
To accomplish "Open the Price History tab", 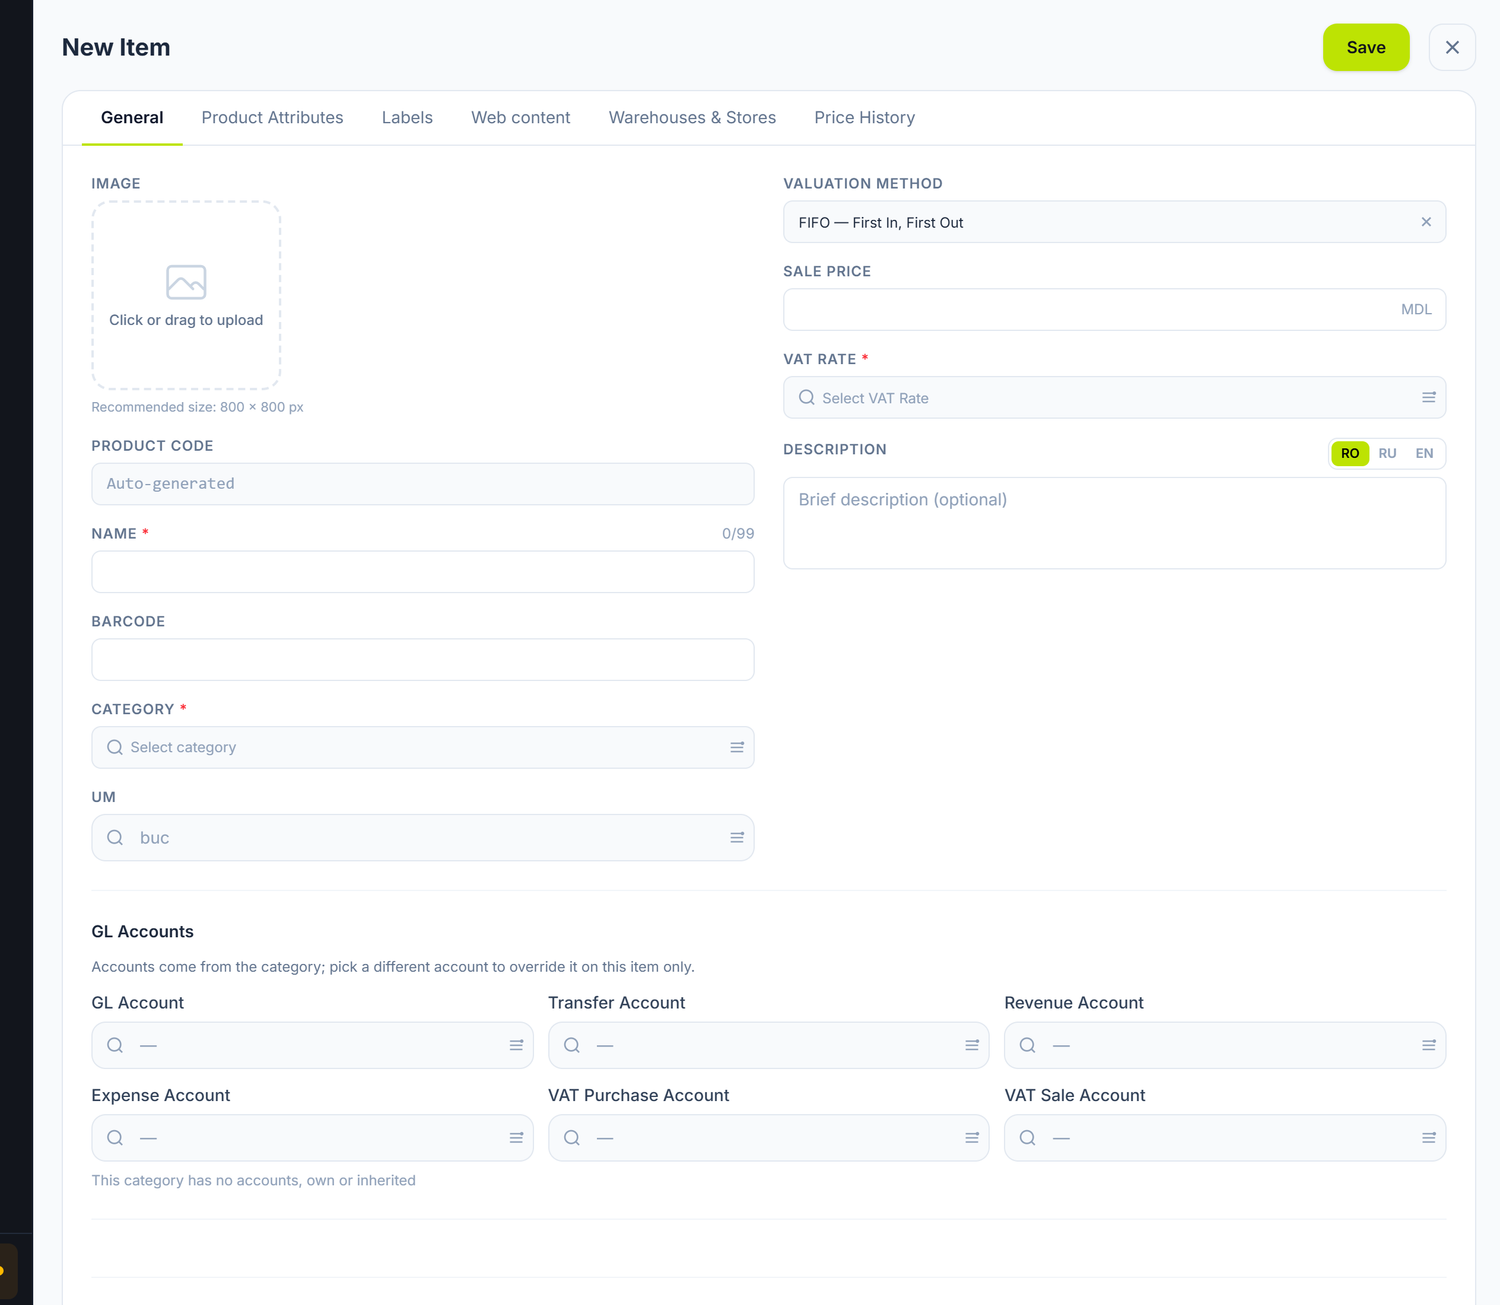I will pyautogui.click(x=865, y=118).
